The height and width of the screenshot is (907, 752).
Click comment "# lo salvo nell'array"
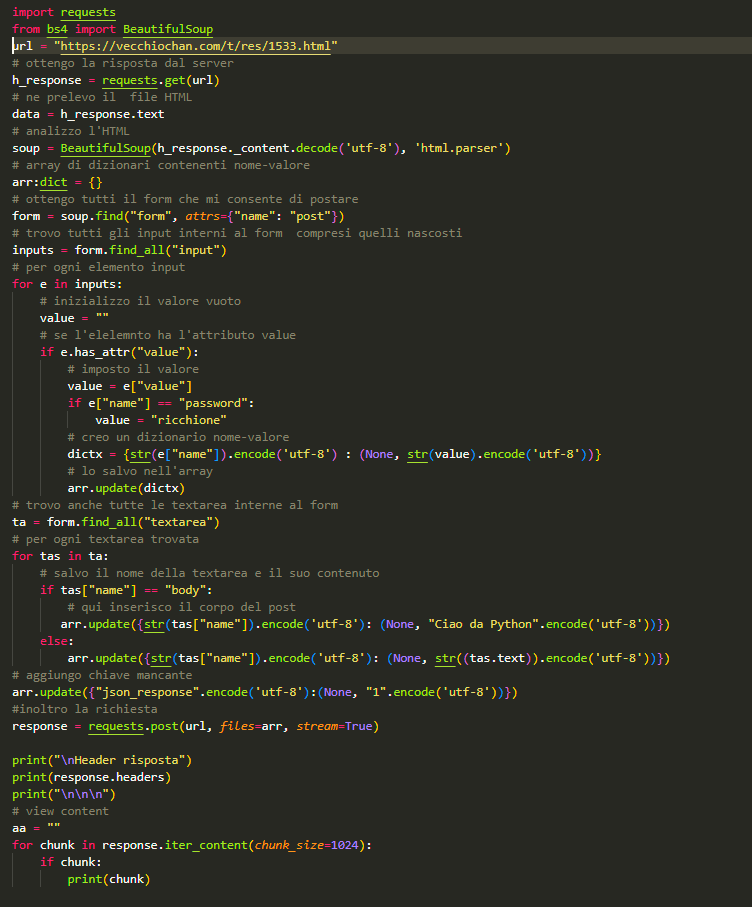click(140, 471)
